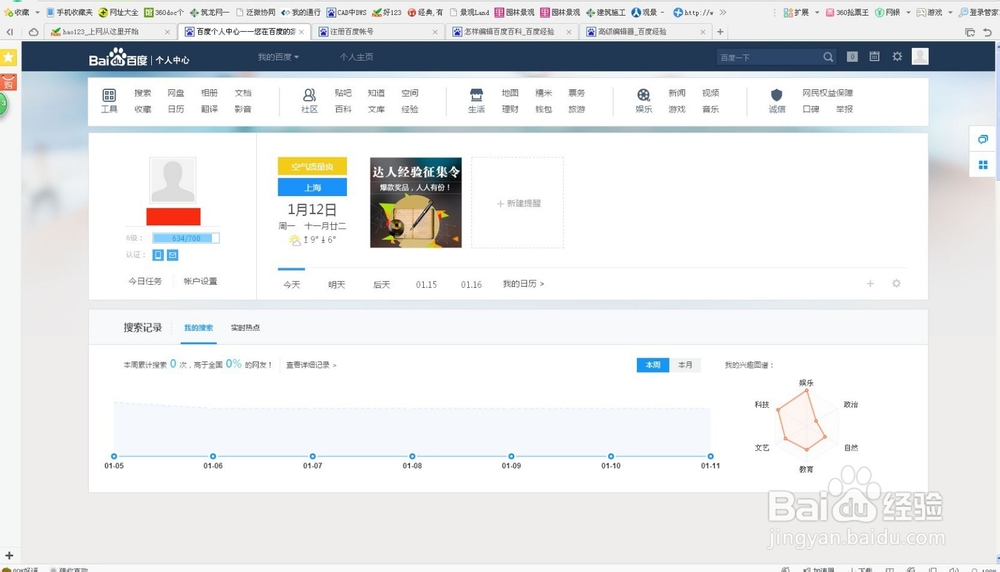Click the browser undo-close-tab arrow icon

(x=987, y=32)
